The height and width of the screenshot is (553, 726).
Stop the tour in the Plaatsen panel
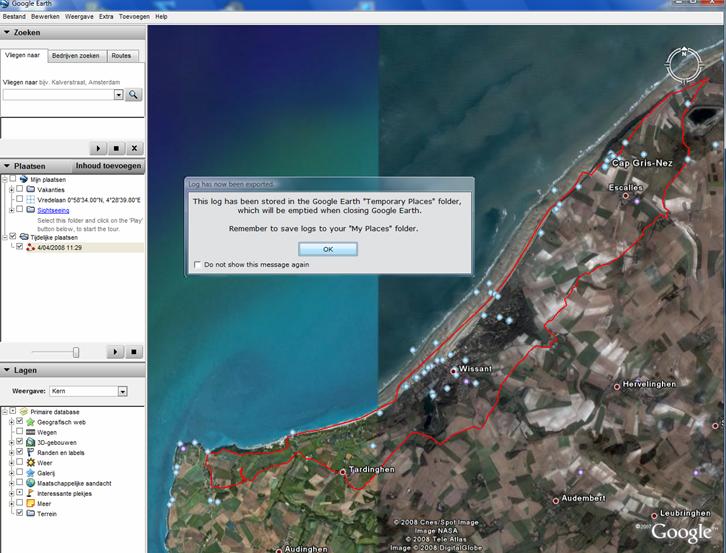(x=134, y=352)
